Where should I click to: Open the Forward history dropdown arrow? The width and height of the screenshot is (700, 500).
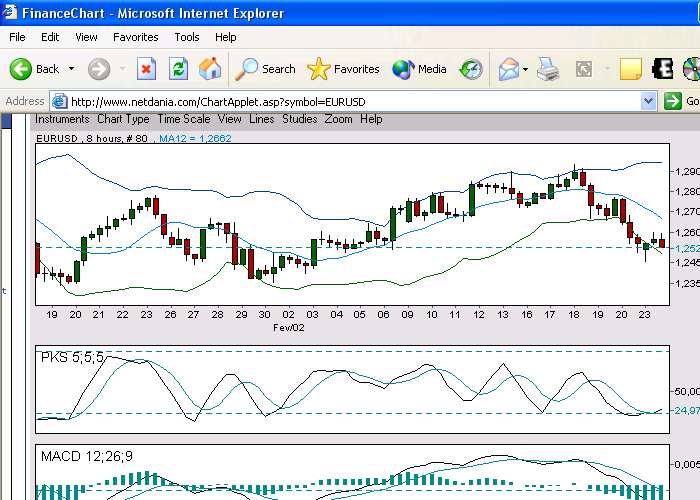click(x=122, y=69)
